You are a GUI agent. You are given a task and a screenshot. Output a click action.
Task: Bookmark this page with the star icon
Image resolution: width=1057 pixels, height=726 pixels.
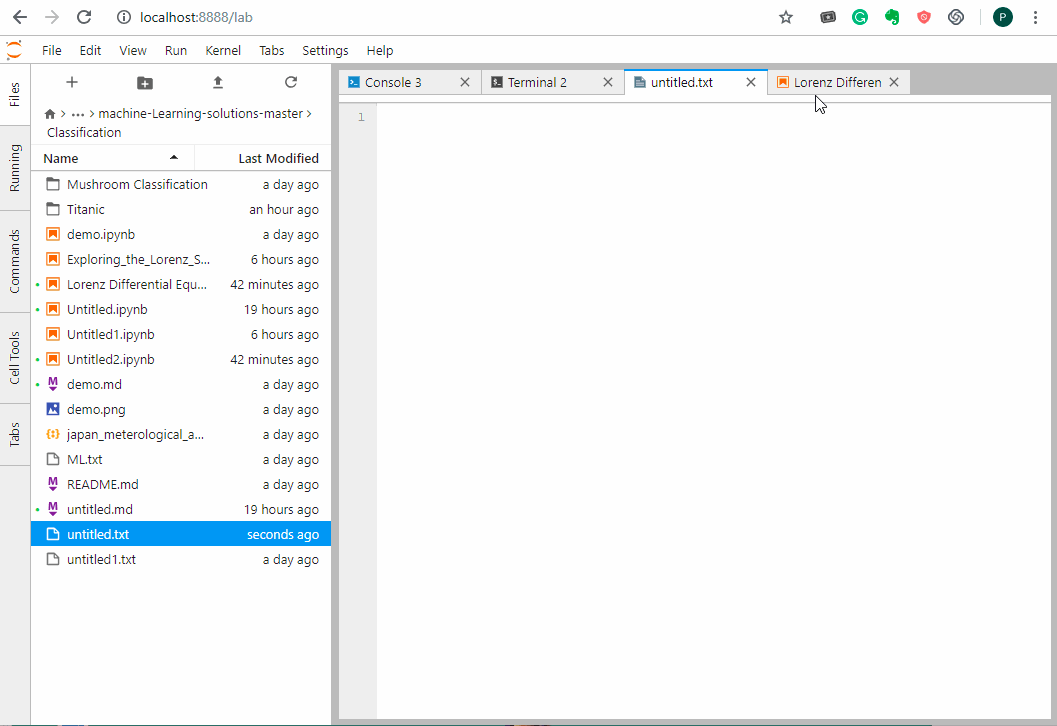(x=786, y=17)
